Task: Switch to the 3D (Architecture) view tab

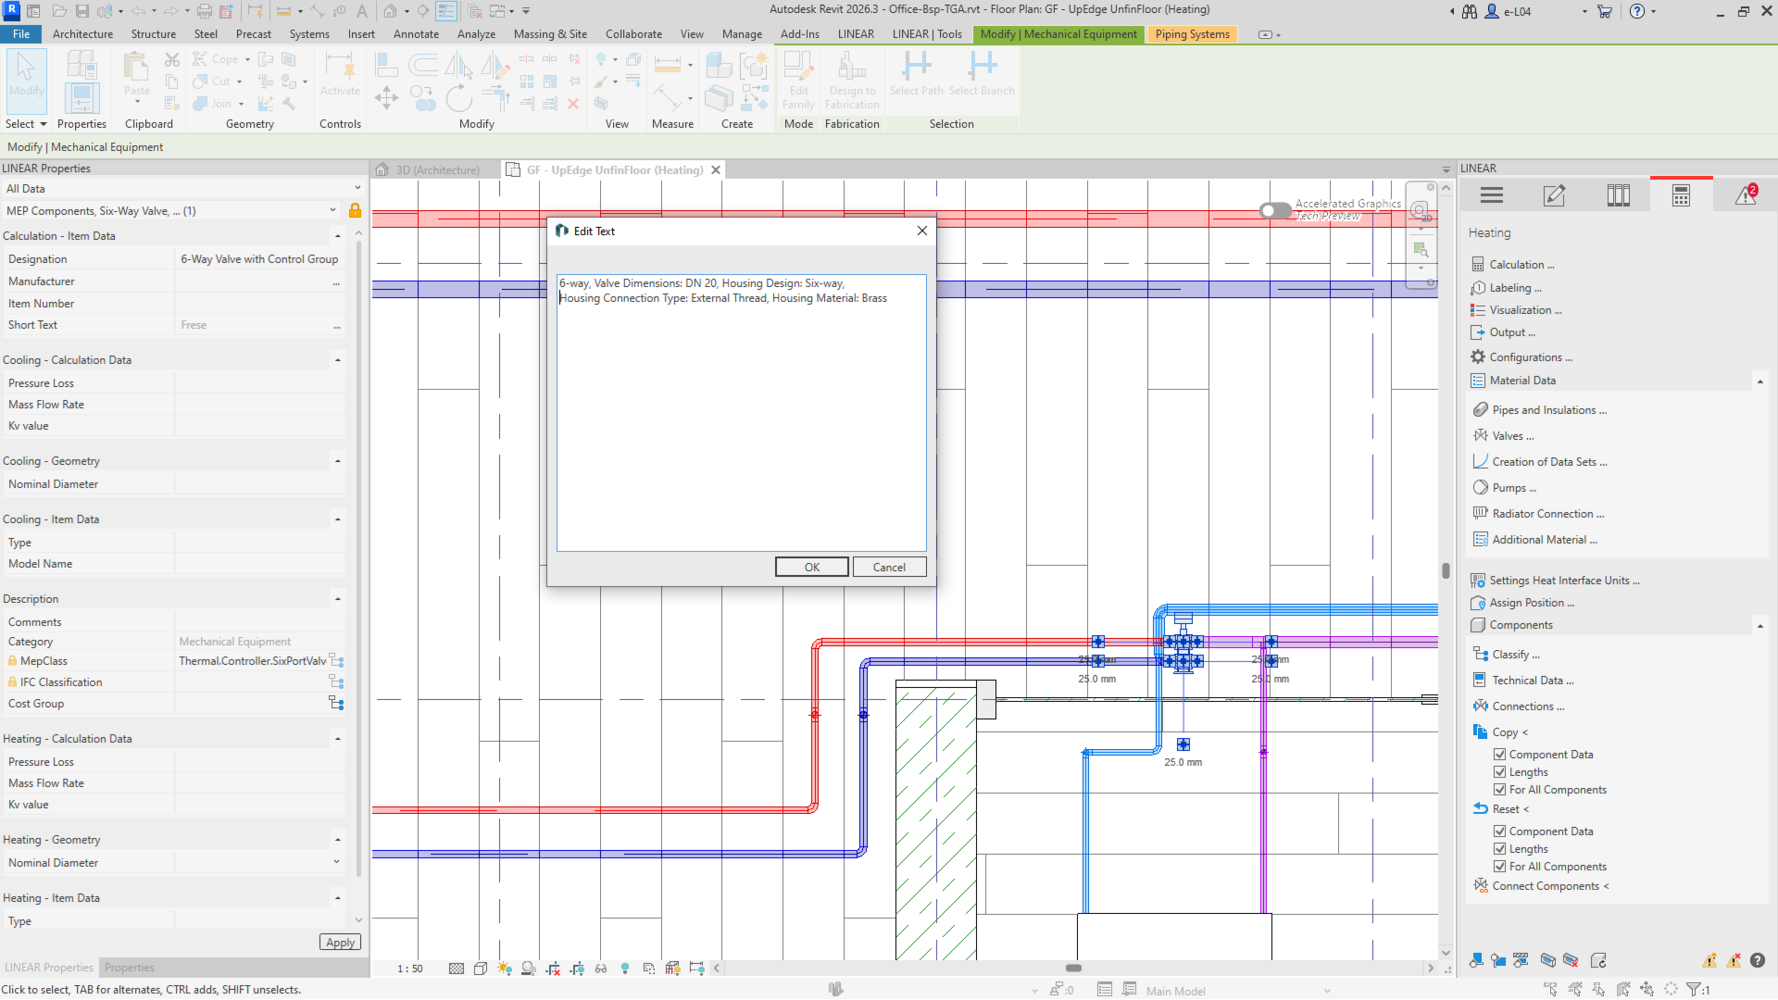Action: coord(436,170)
